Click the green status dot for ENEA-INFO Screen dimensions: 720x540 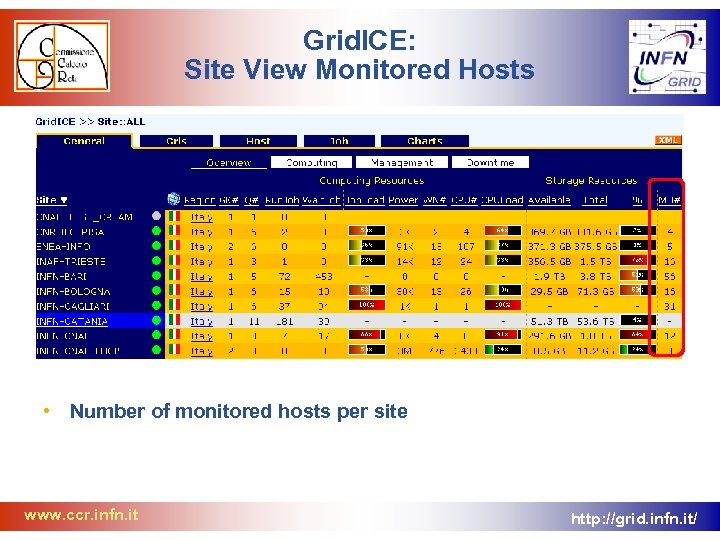click(157, 246)
